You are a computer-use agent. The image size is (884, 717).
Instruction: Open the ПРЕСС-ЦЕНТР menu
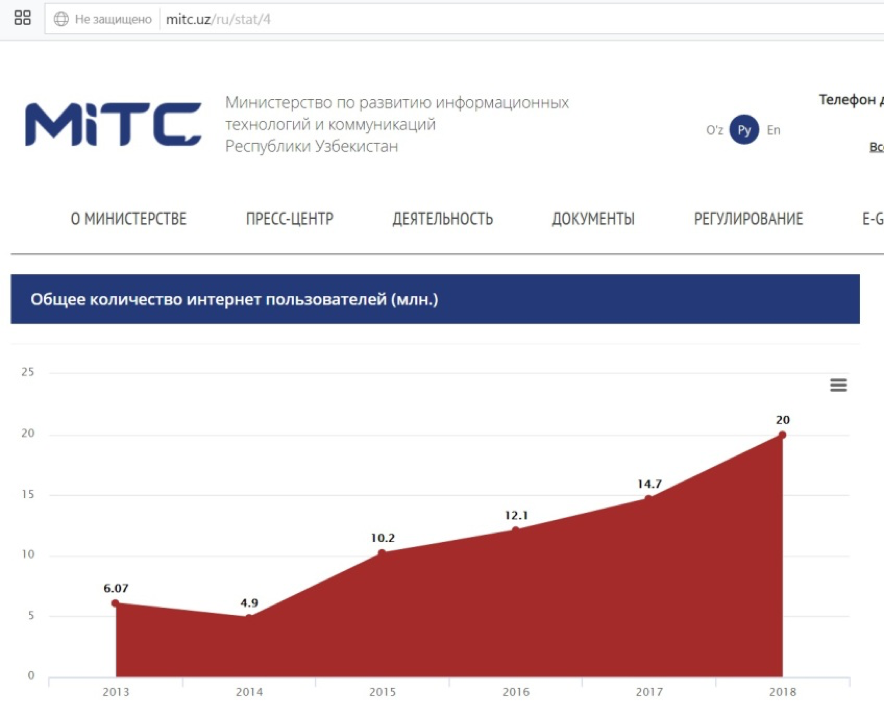[x=289, y=219]
